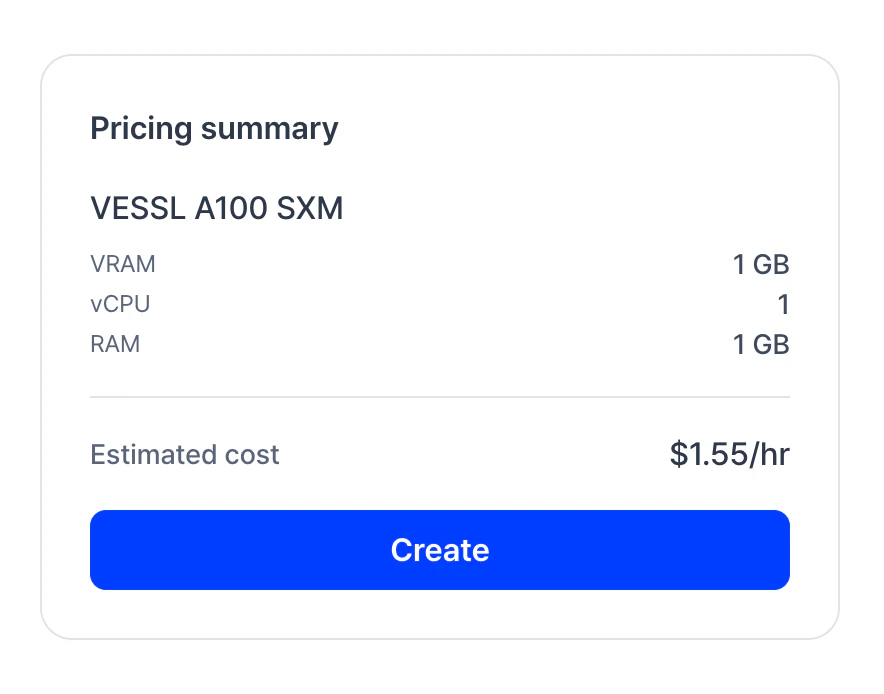Viewport: 884px width, 694px height.
Task: Select the vCPU label
Action: pyautogui.click(x=119, y=304)
